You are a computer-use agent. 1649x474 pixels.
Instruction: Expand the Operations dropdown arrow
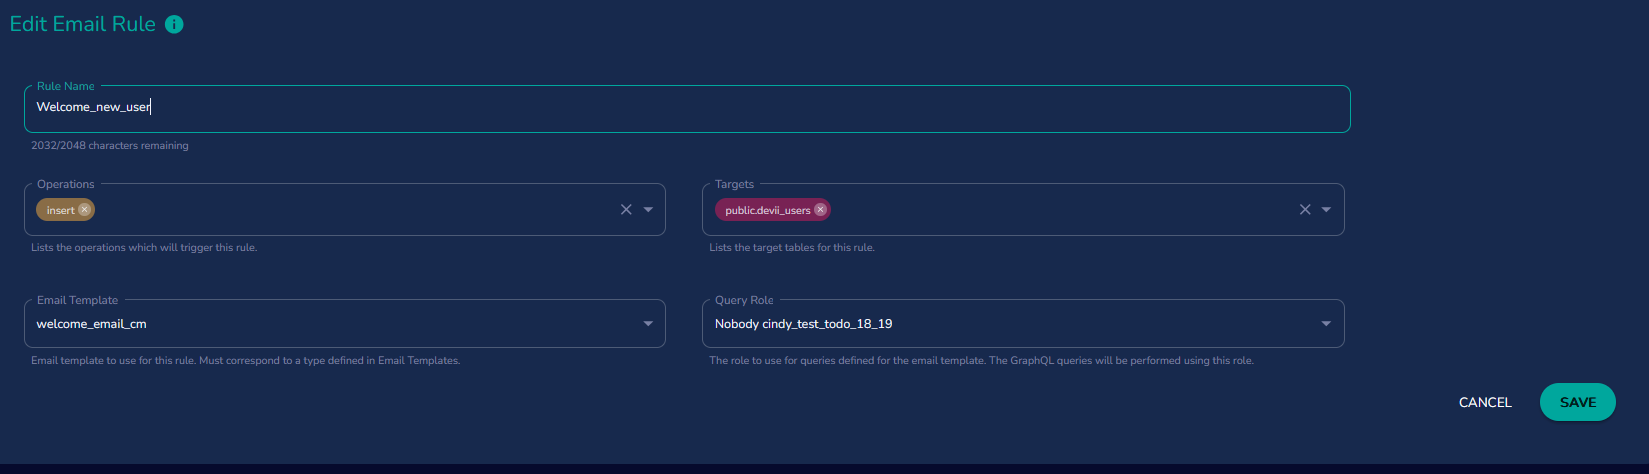coord(648,210)
